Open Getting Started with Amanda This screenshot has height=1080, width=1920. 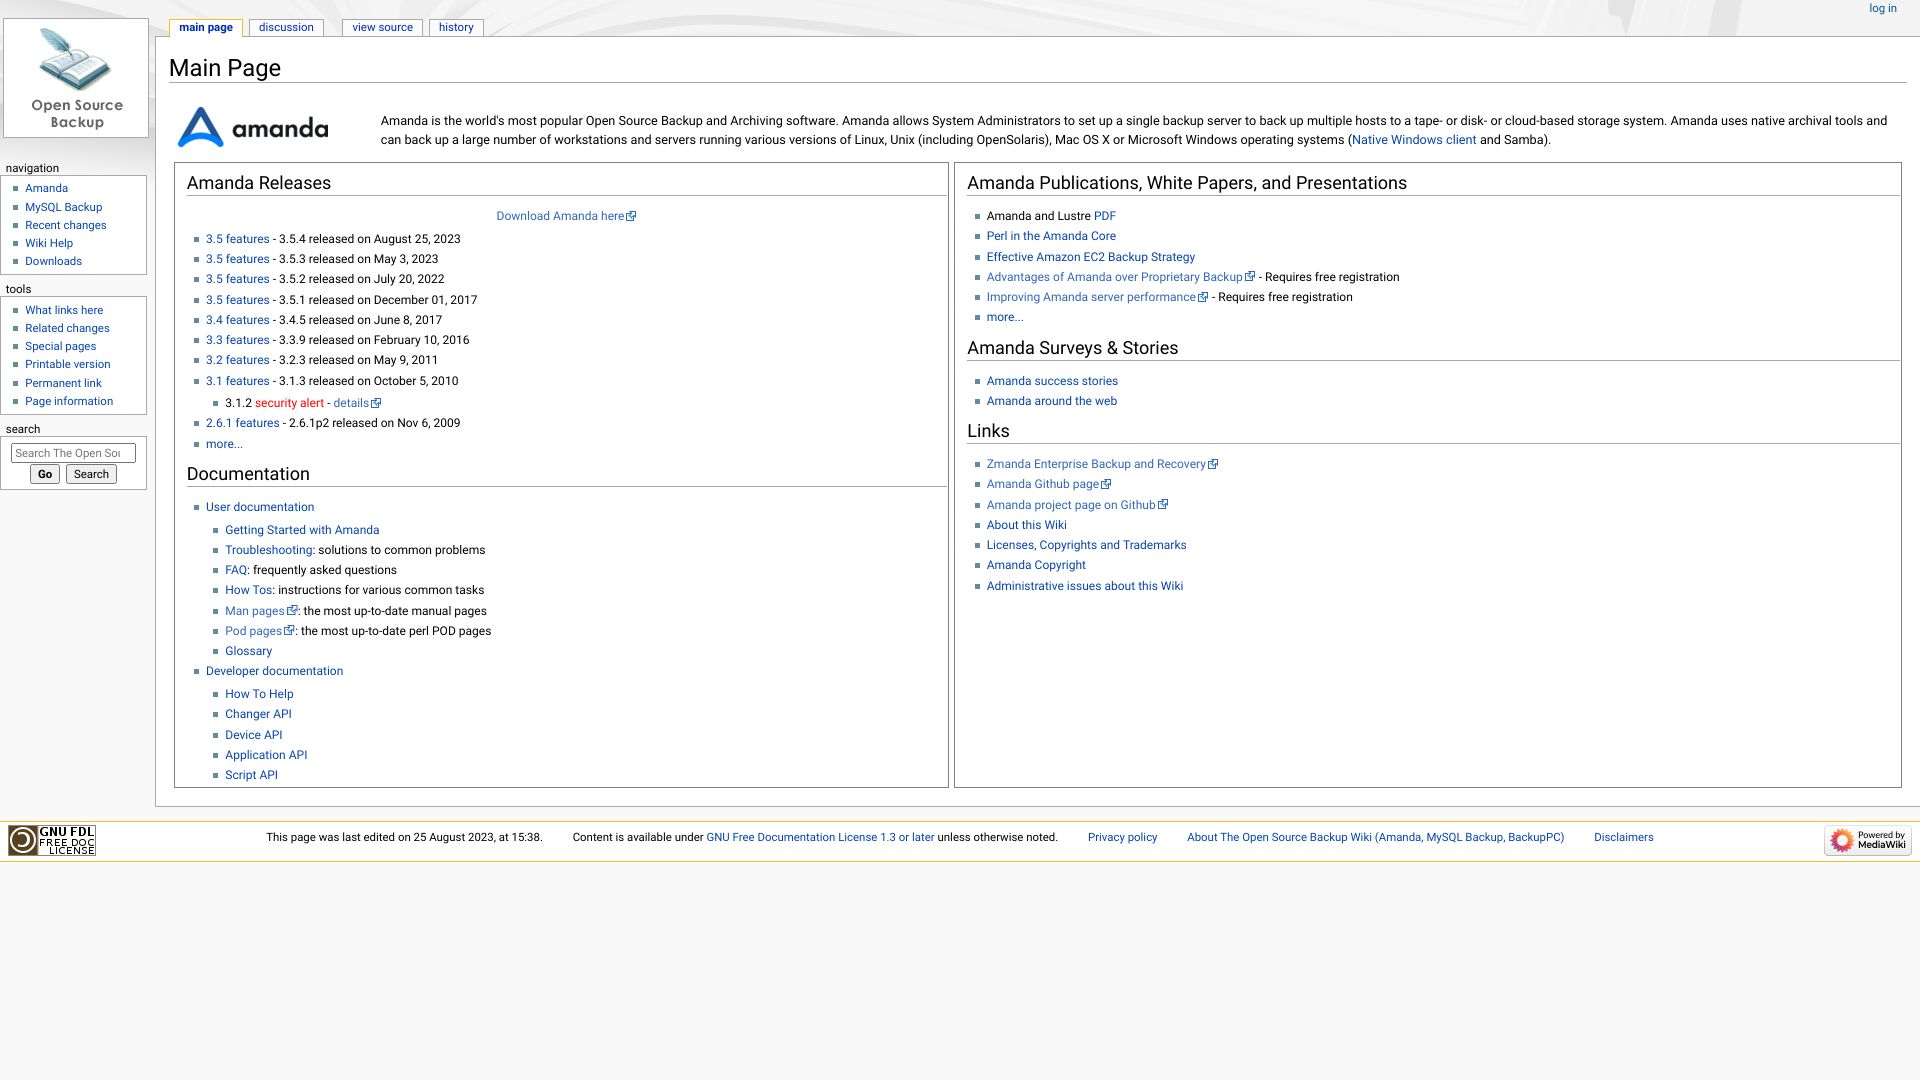pyautogui.click(x=302, y=531)
